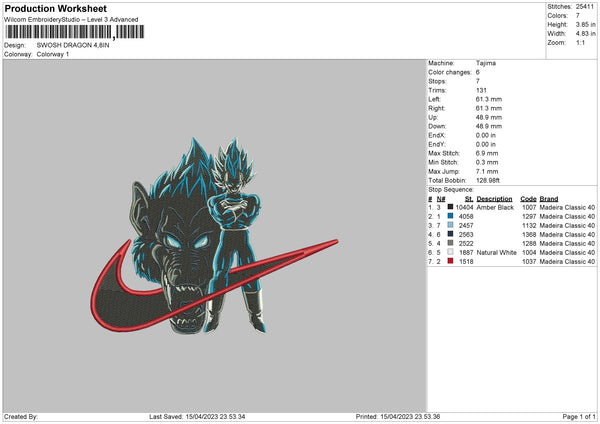Click the Zoom value 1:1
The width and height of the screenshot is (600, 424).
click(580, 42)
